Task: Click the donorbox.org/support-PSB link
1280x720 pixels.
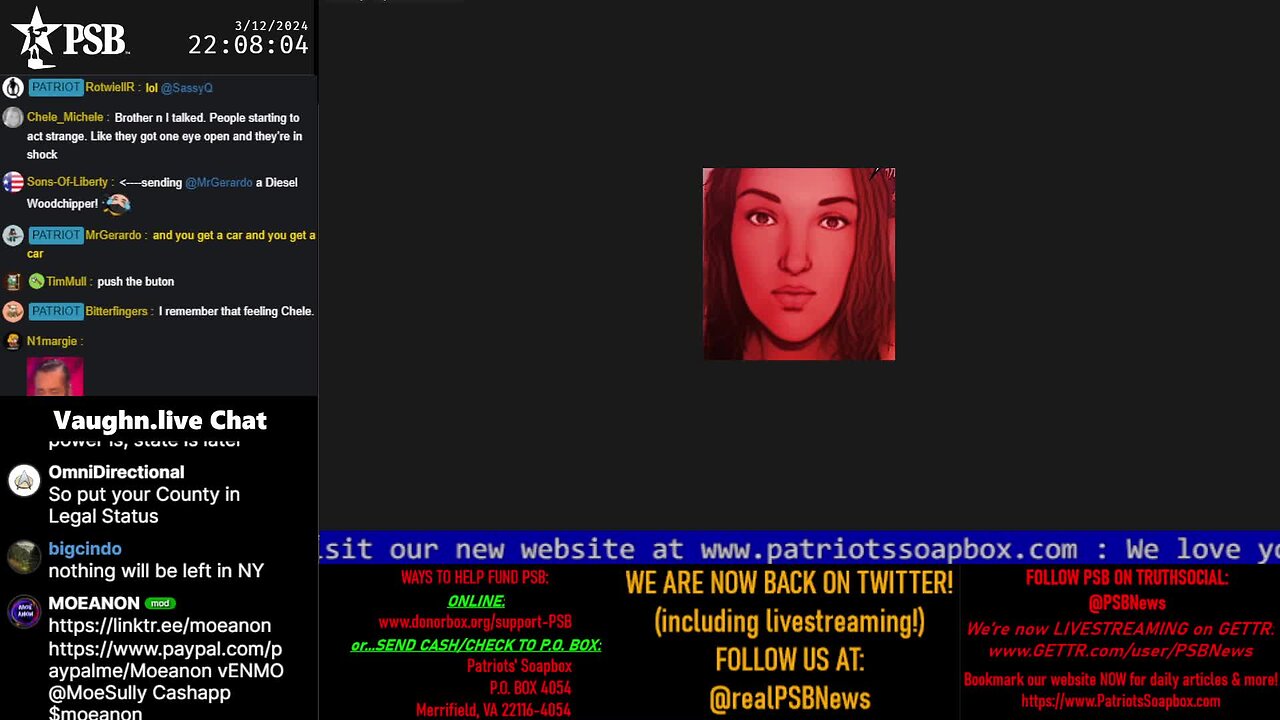Action: coord(475,622)
